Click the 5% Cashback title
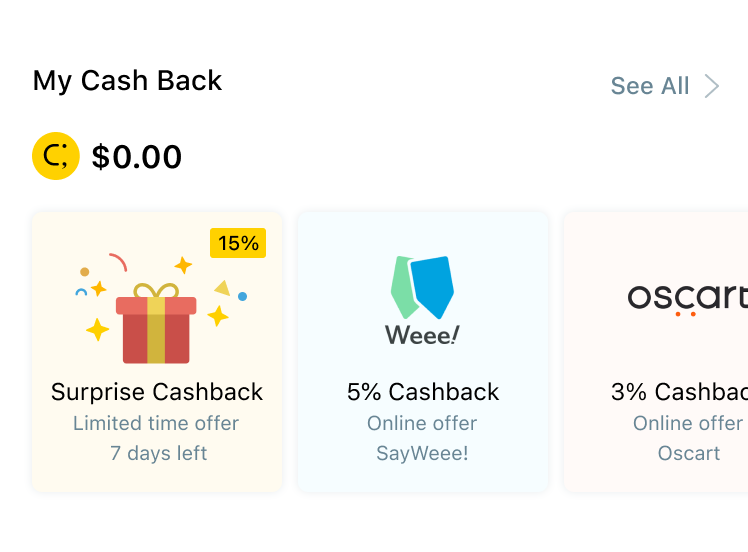 pos(423,392)
